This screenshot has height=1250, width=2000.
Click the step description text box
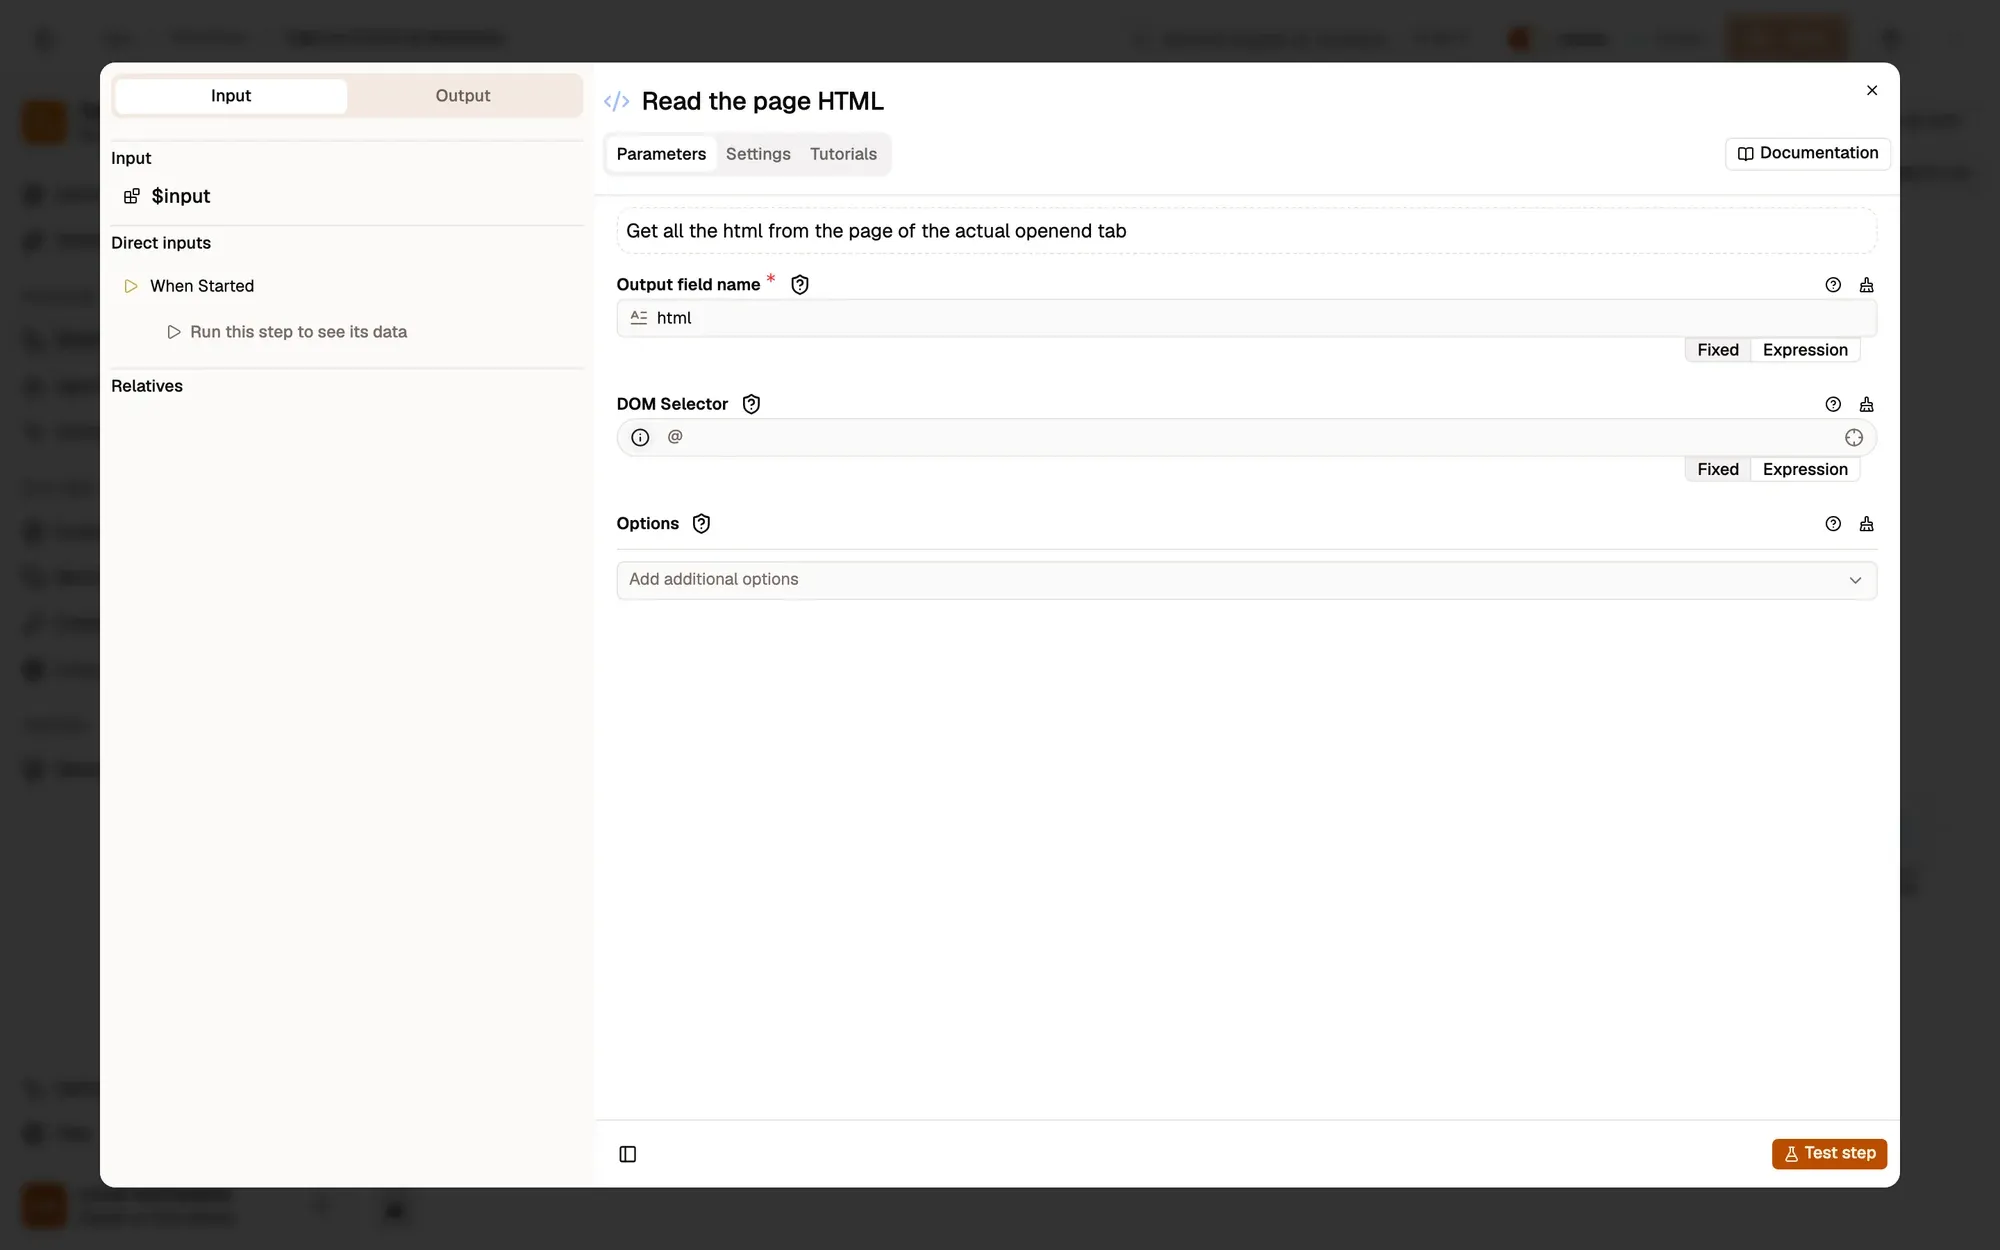coord(1246,231)
